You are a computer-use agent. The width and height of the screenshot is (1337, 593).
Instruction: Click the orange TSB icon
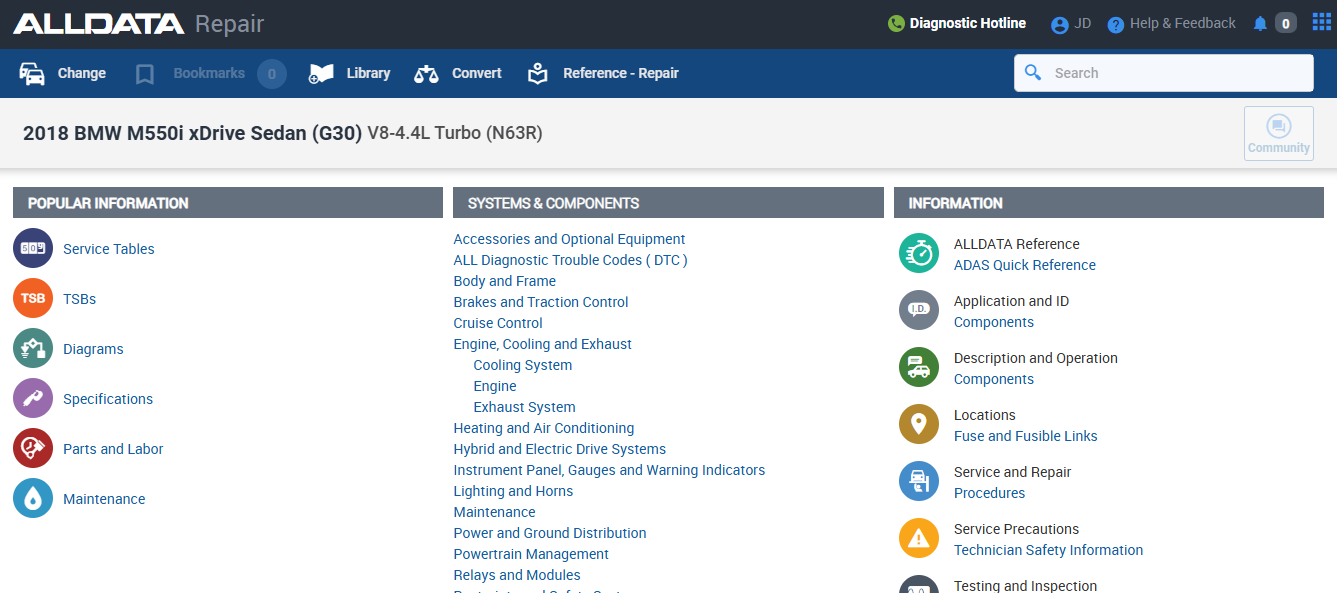(33, 298)
